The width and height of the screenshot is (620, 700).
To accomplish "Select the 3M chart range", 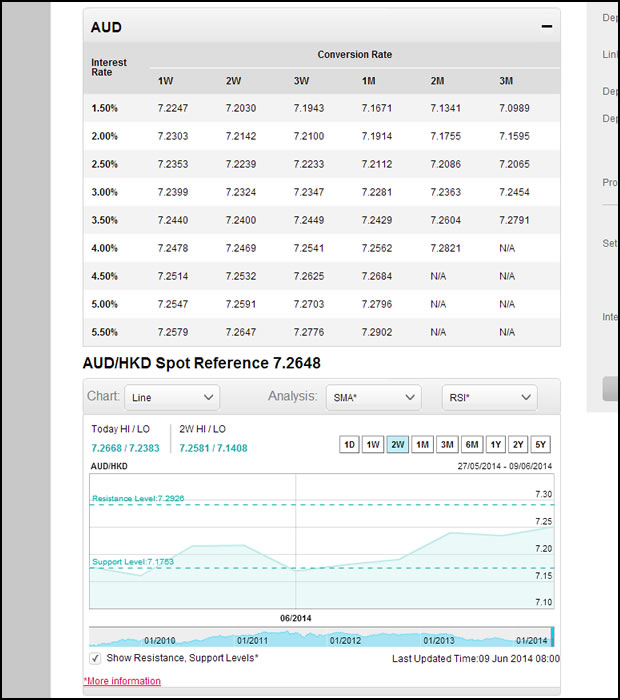I will click(447, 445).
